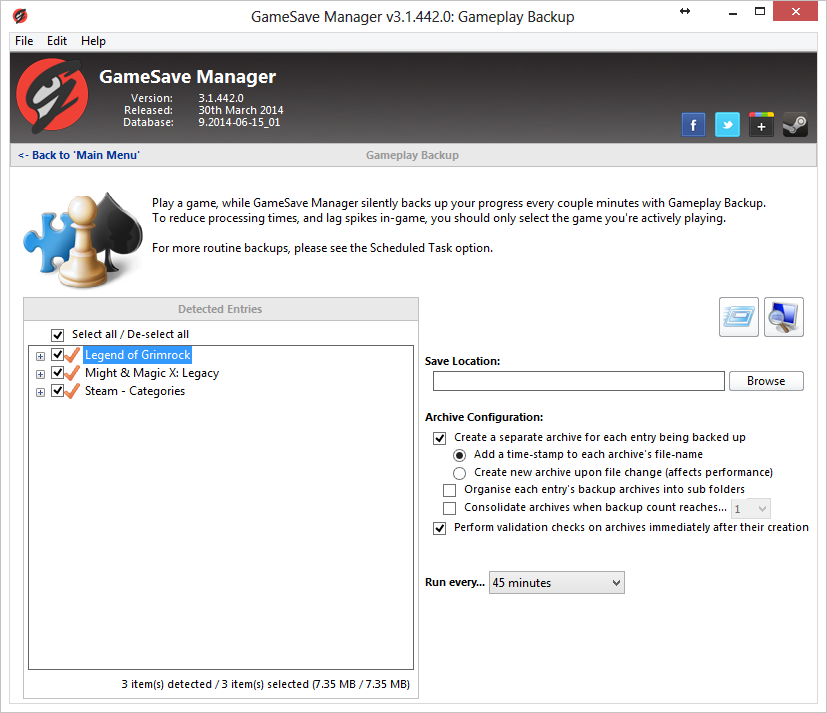Click the GameSave Manager logo in the header
This screenshot has height=713, width=827.
(x=52, y=95)
